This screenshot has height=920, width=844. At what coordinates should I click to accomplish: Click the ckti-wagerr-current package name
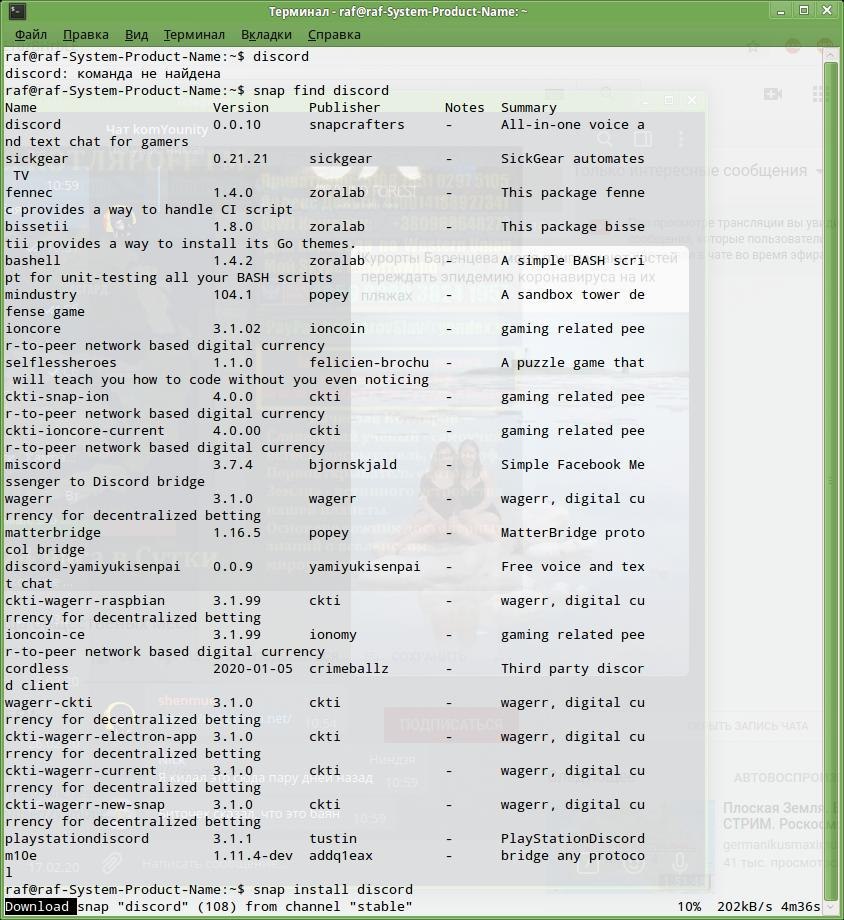[x=80, y=771]
